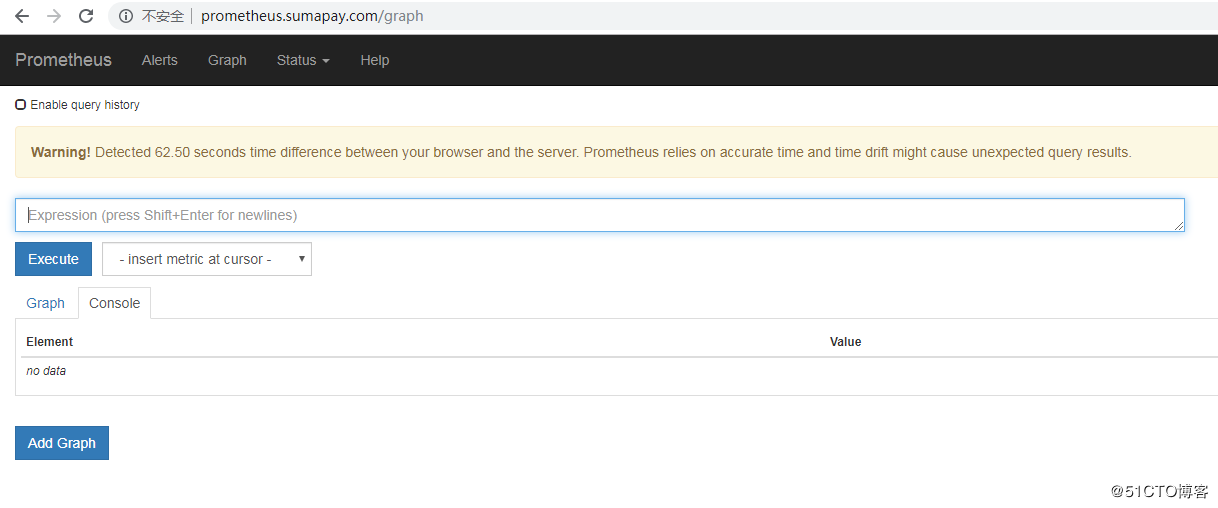Screen dimensions: 1218x508
Task: Enable the query history checkbox
Action: pos(21,105)
